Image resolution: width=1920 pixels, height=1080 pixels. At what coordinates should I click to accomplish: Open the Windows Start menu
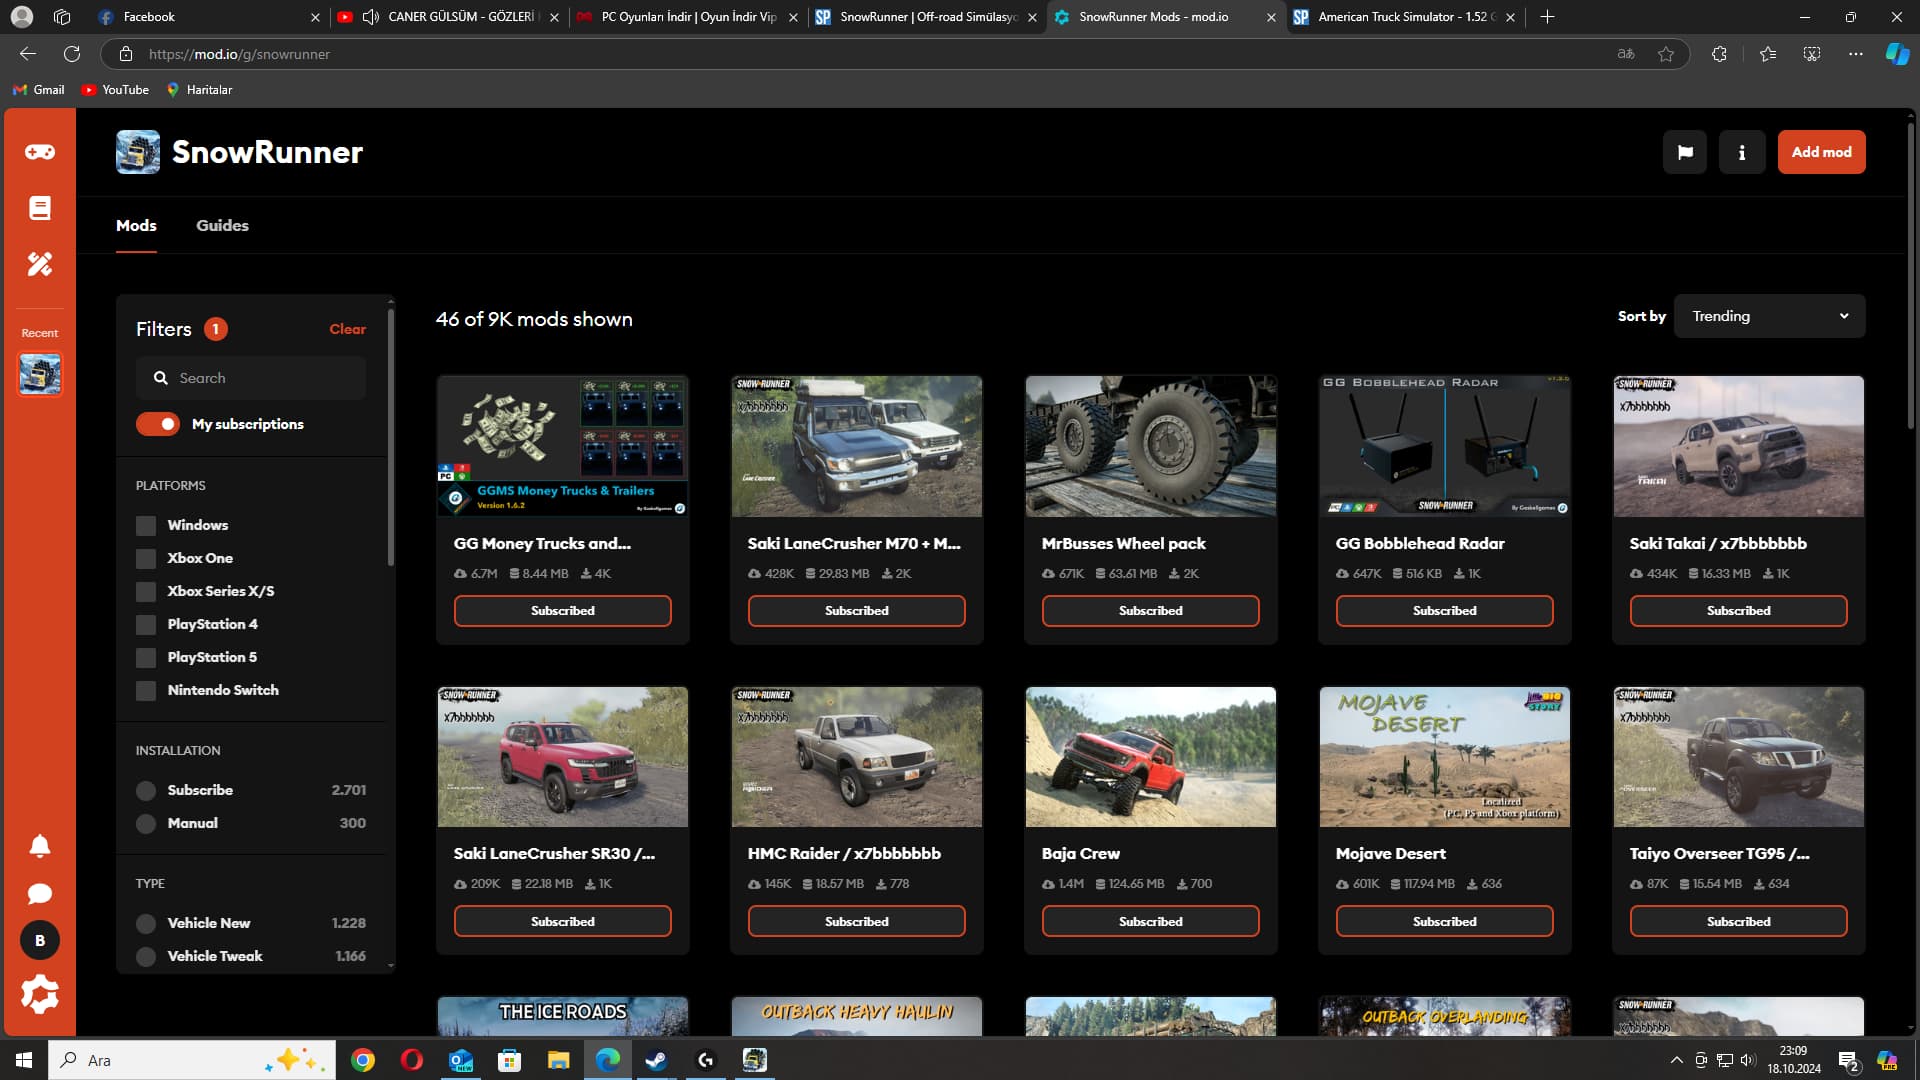[x=24, y=1060]
